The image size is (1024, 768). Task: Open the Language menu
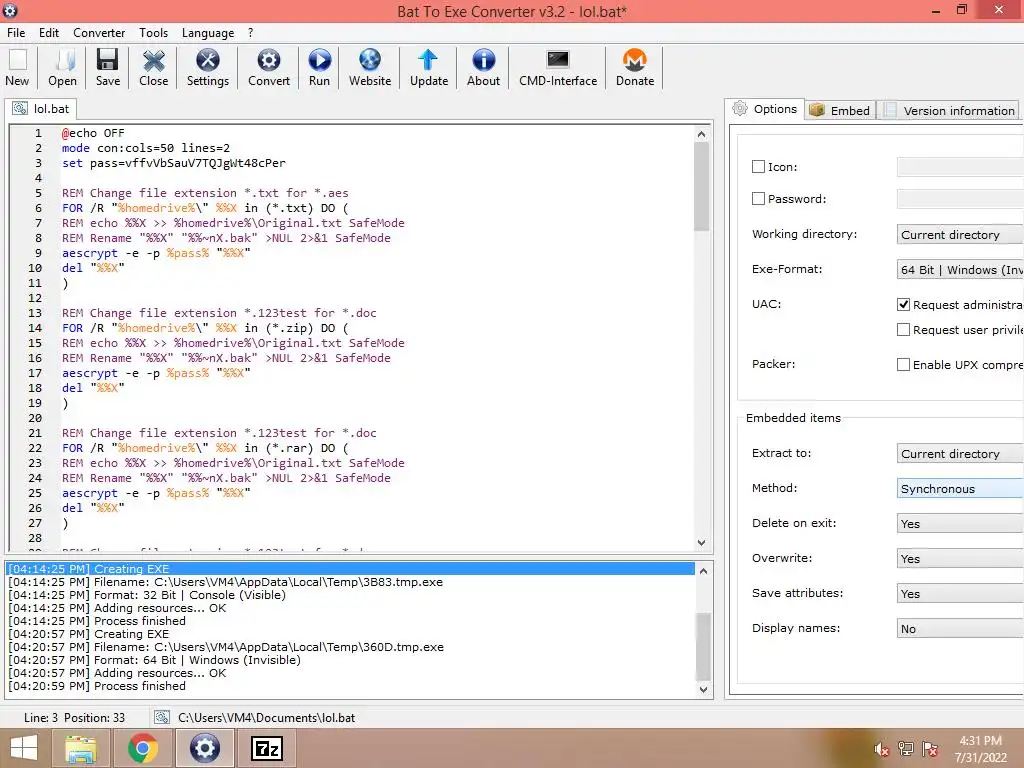pos(208,33)
